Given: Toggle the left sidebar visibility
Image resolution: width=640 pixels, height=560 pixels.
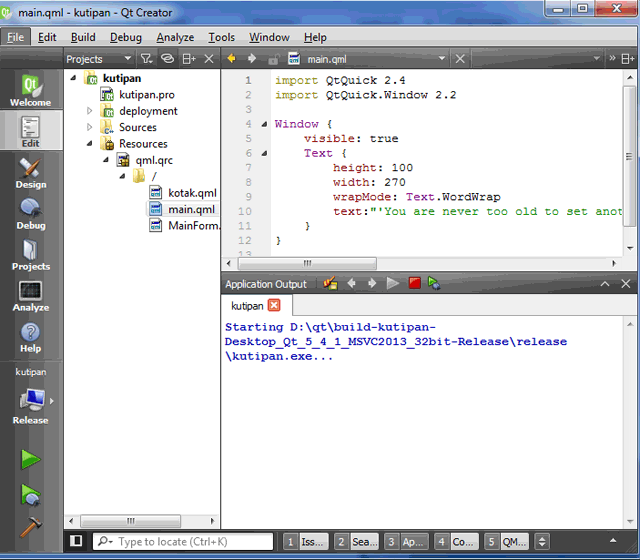Looking at the screenshot, I should coord(76,541).
